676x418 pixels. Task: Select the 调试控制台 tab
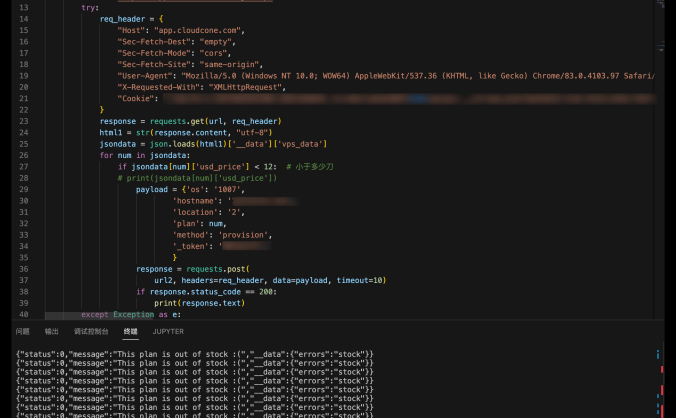(91, 331)
